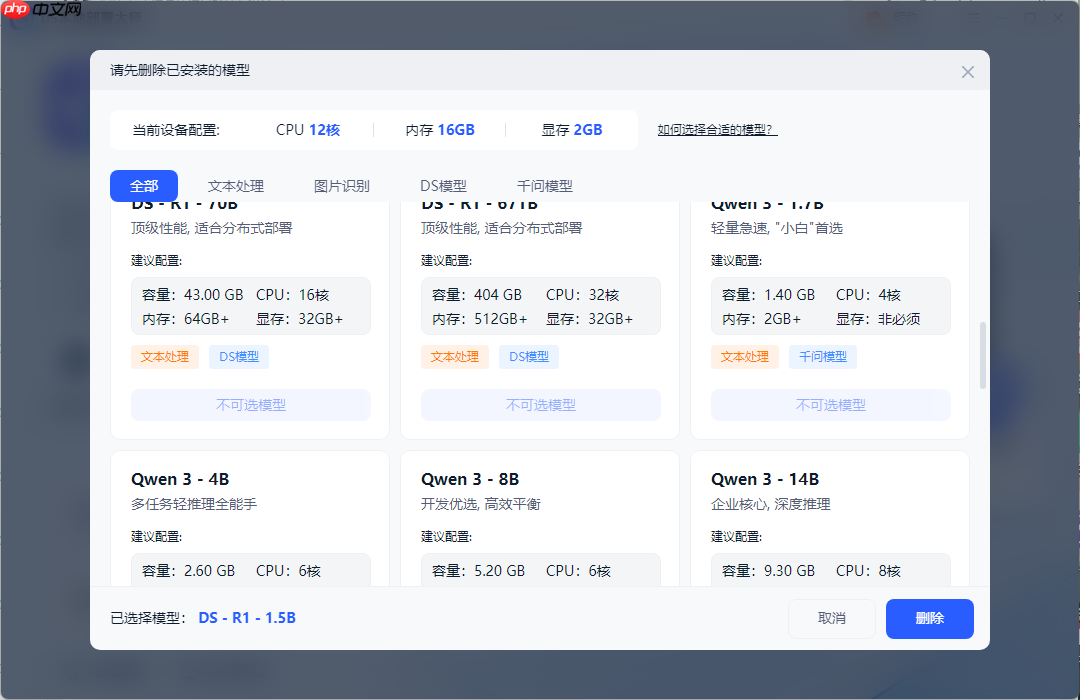Viewport: 1080px width, 700px height.
Task: Click the DS模型 tag on DS - R1 - 70B card
Action: pyautogui.click(x=238, y=356)
